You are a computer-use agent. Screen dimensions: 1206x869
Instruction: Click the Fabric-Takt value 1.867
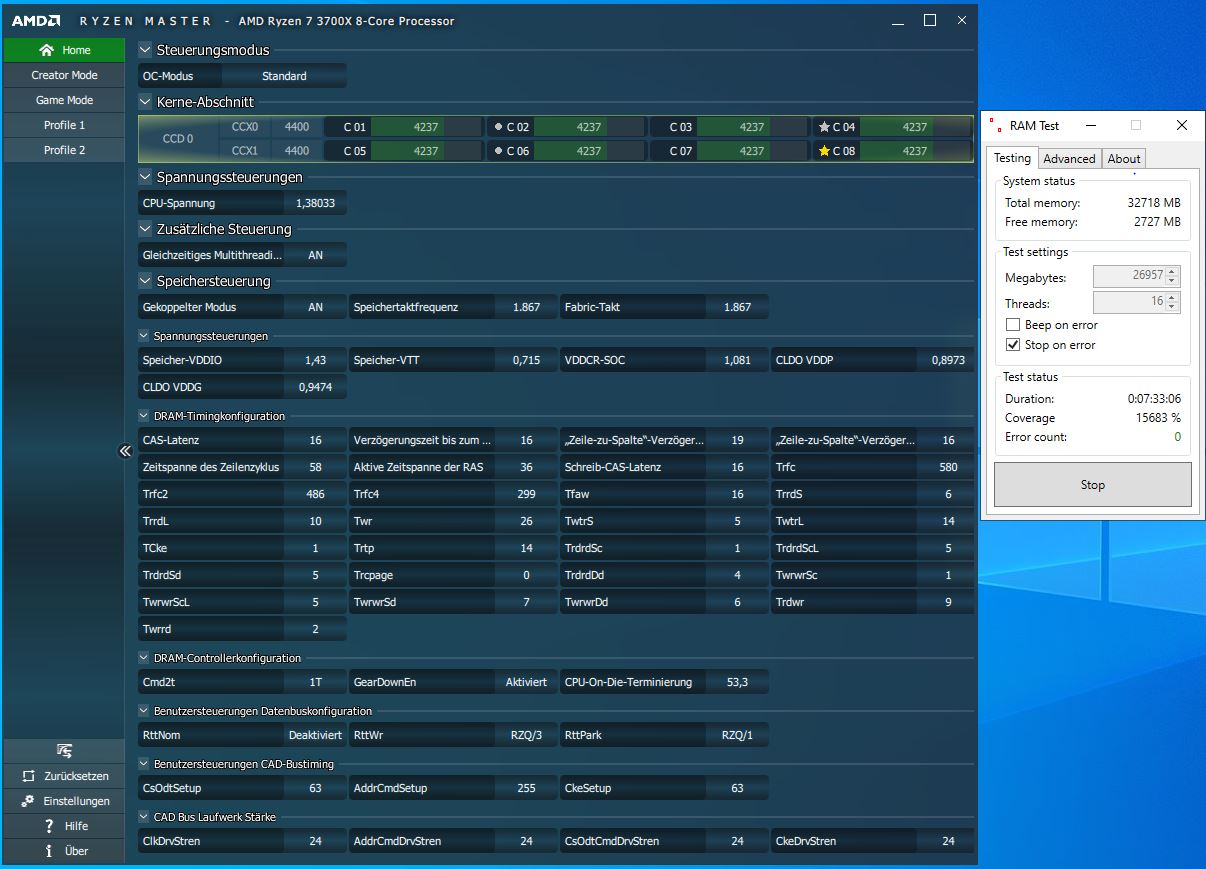(737, 307)
